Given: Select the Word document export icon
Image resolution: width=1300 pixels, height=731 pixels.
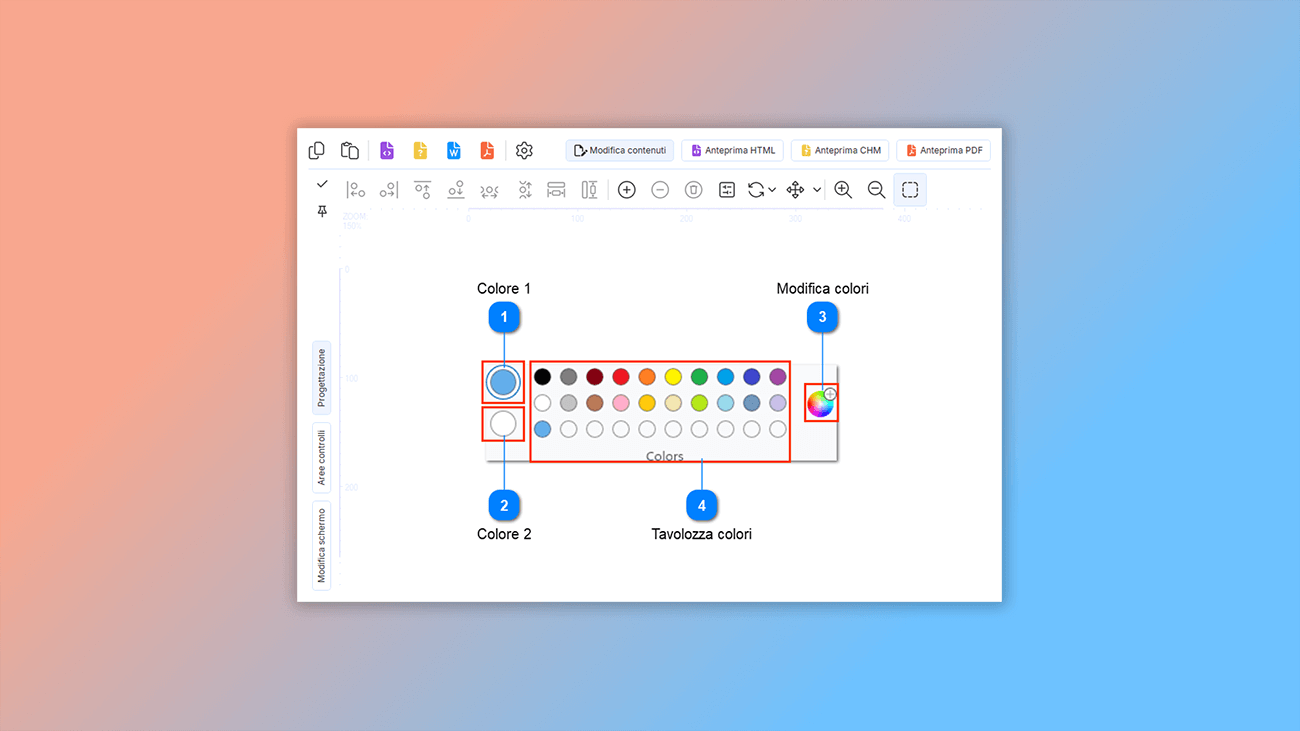Looking at the screenshot, I should point(453,150).
